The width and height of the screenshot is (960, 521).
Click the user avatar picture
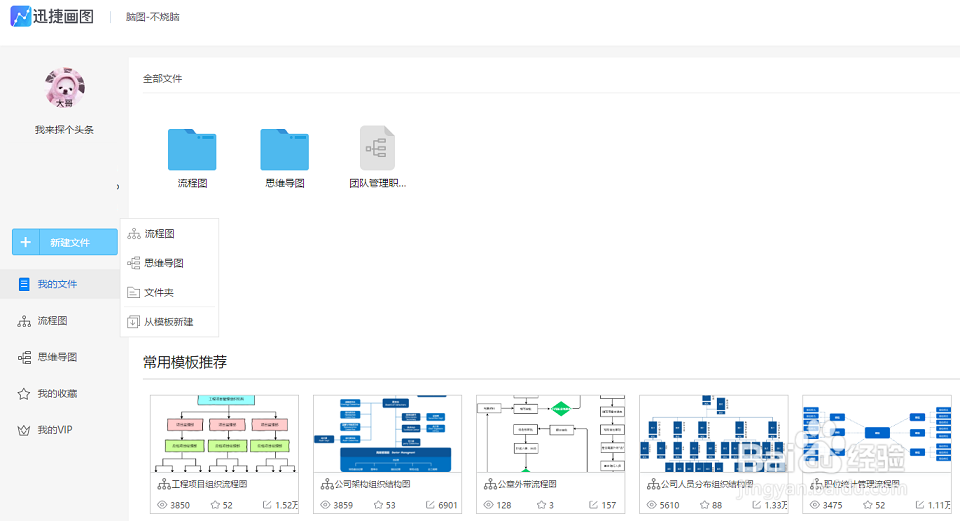65,88
